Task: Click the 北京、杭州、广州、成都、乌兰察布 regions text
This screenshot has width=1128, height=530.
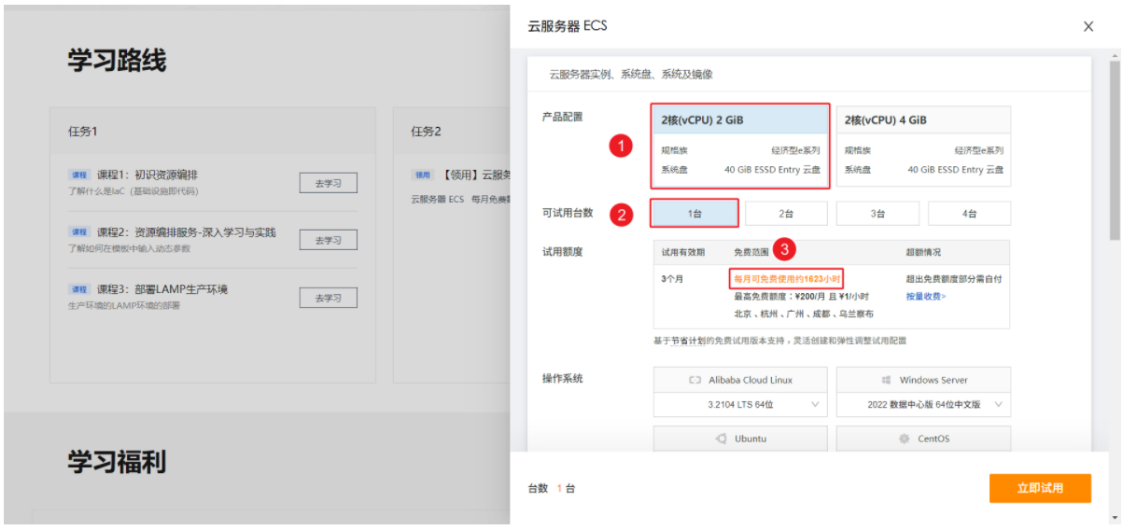Action: (x=804, y=314)
